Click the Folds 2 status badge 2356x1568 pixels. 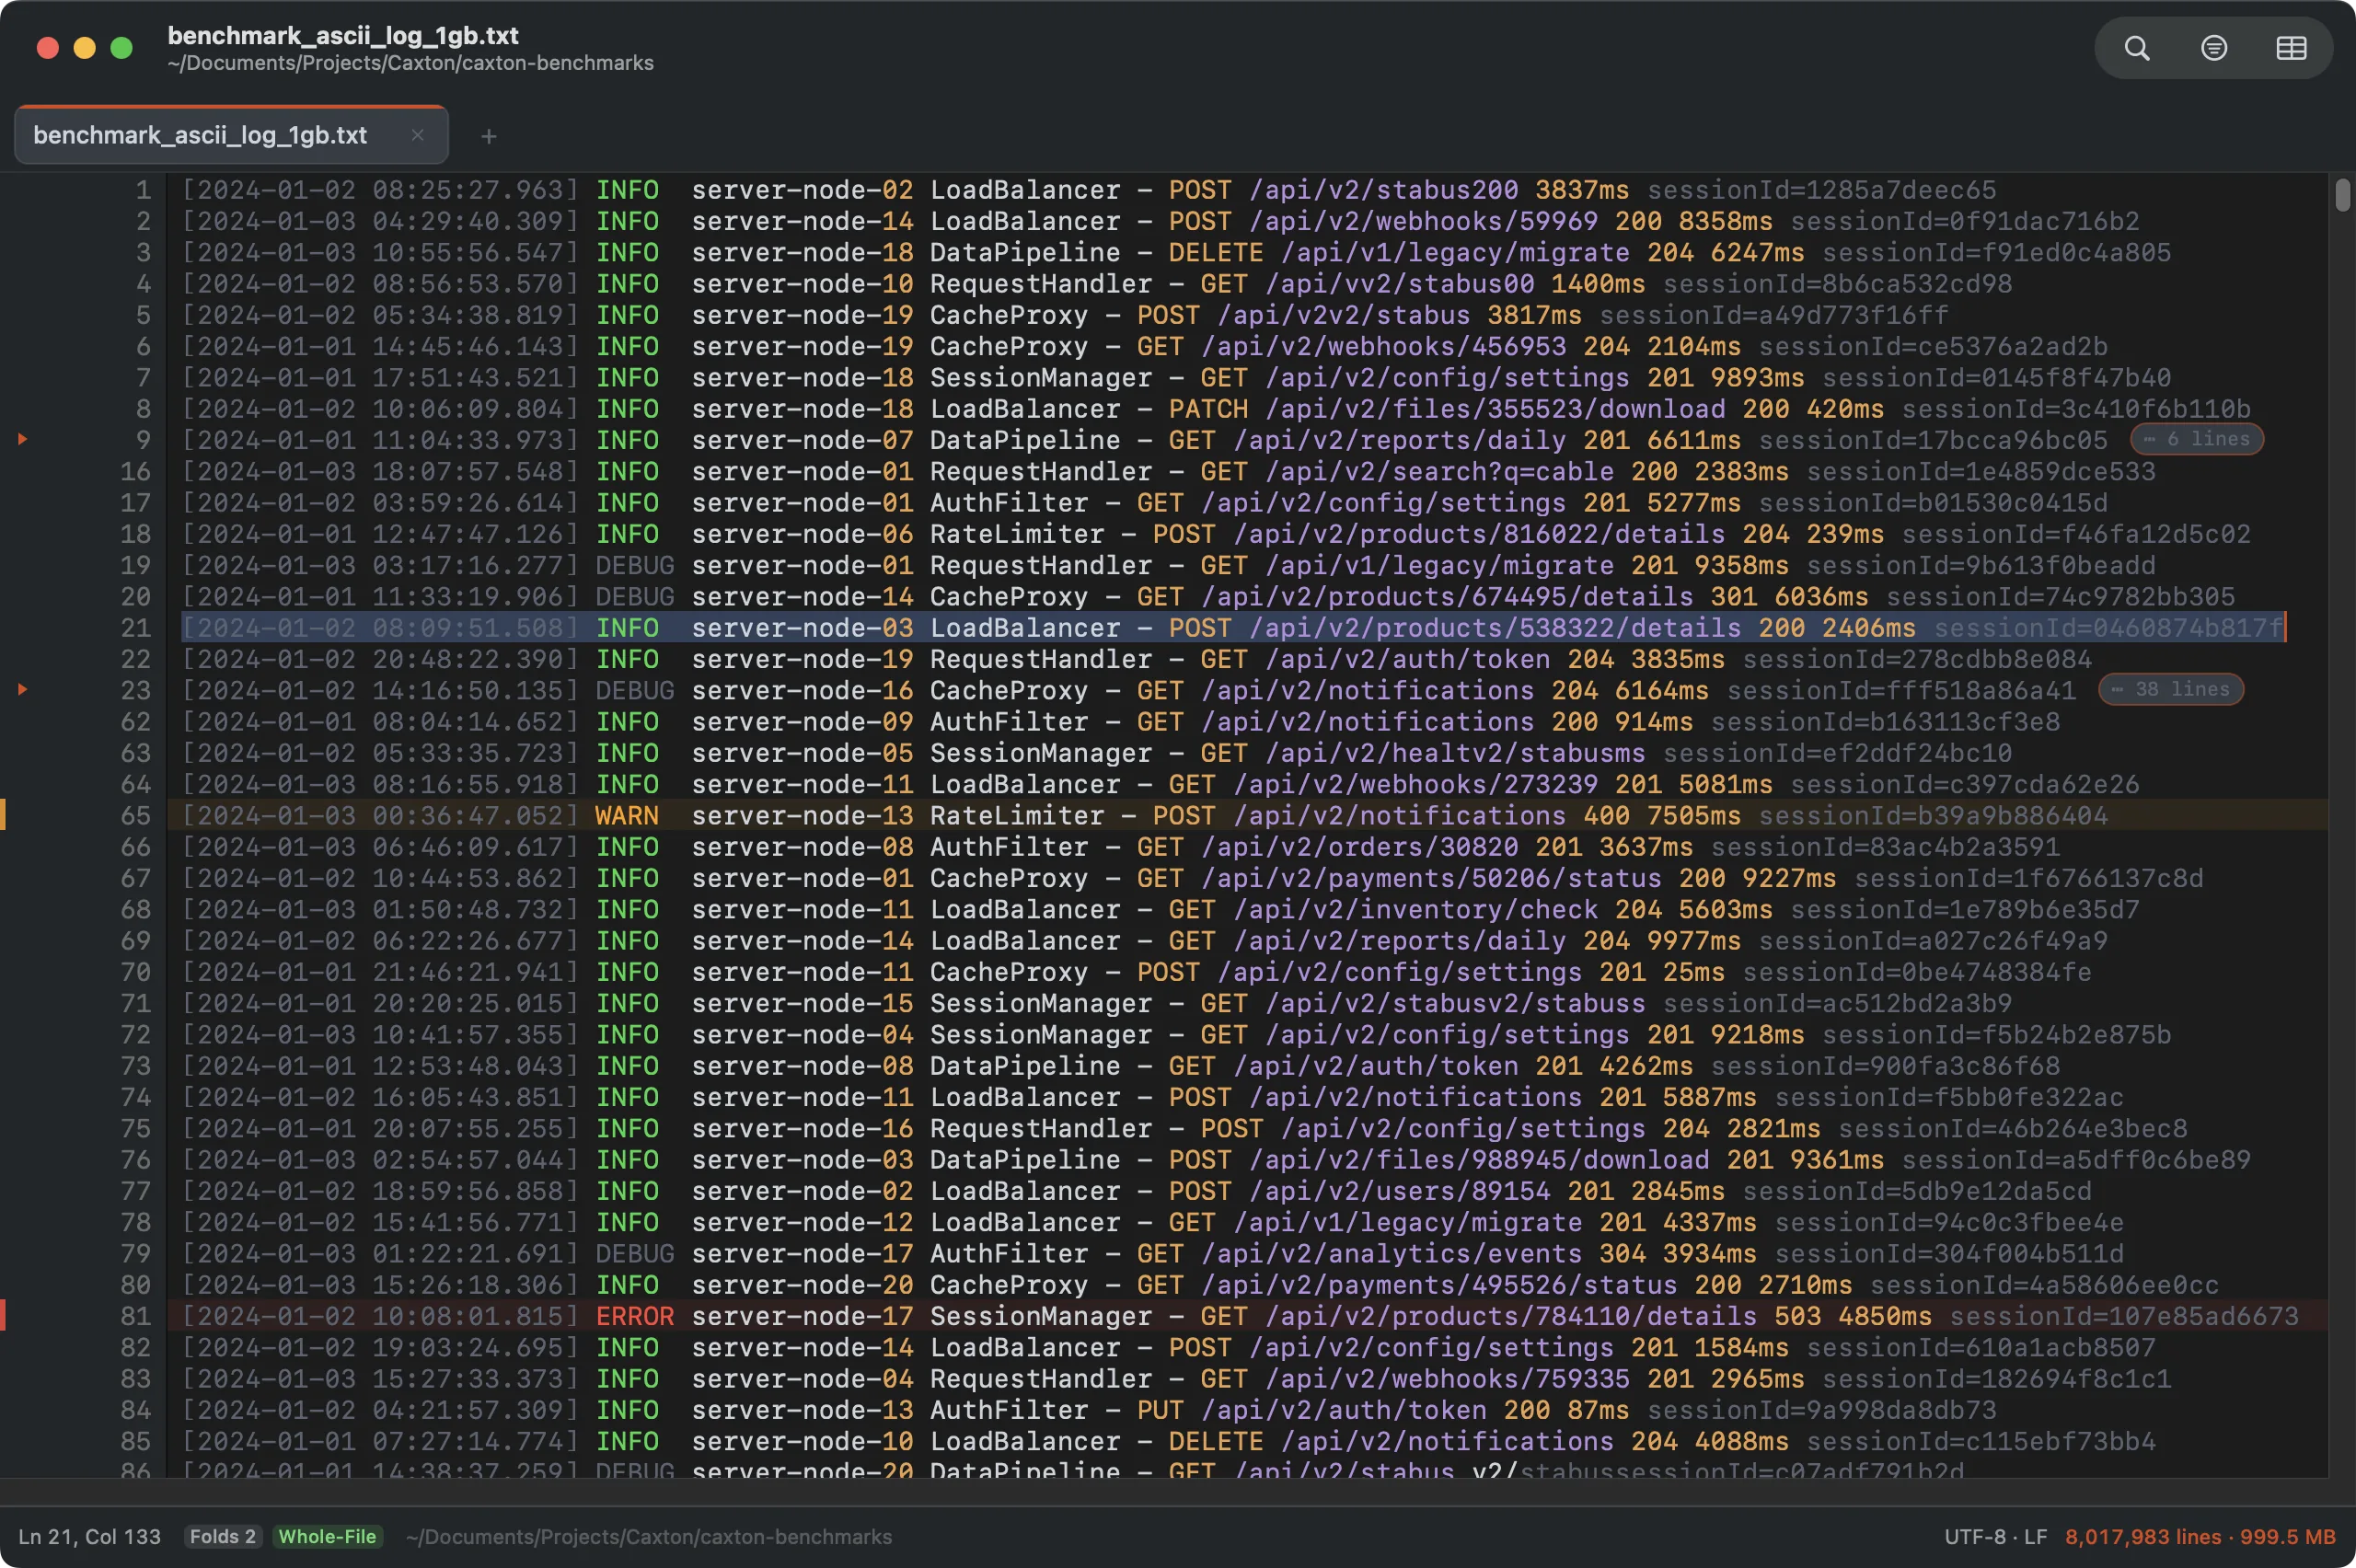223,1536
